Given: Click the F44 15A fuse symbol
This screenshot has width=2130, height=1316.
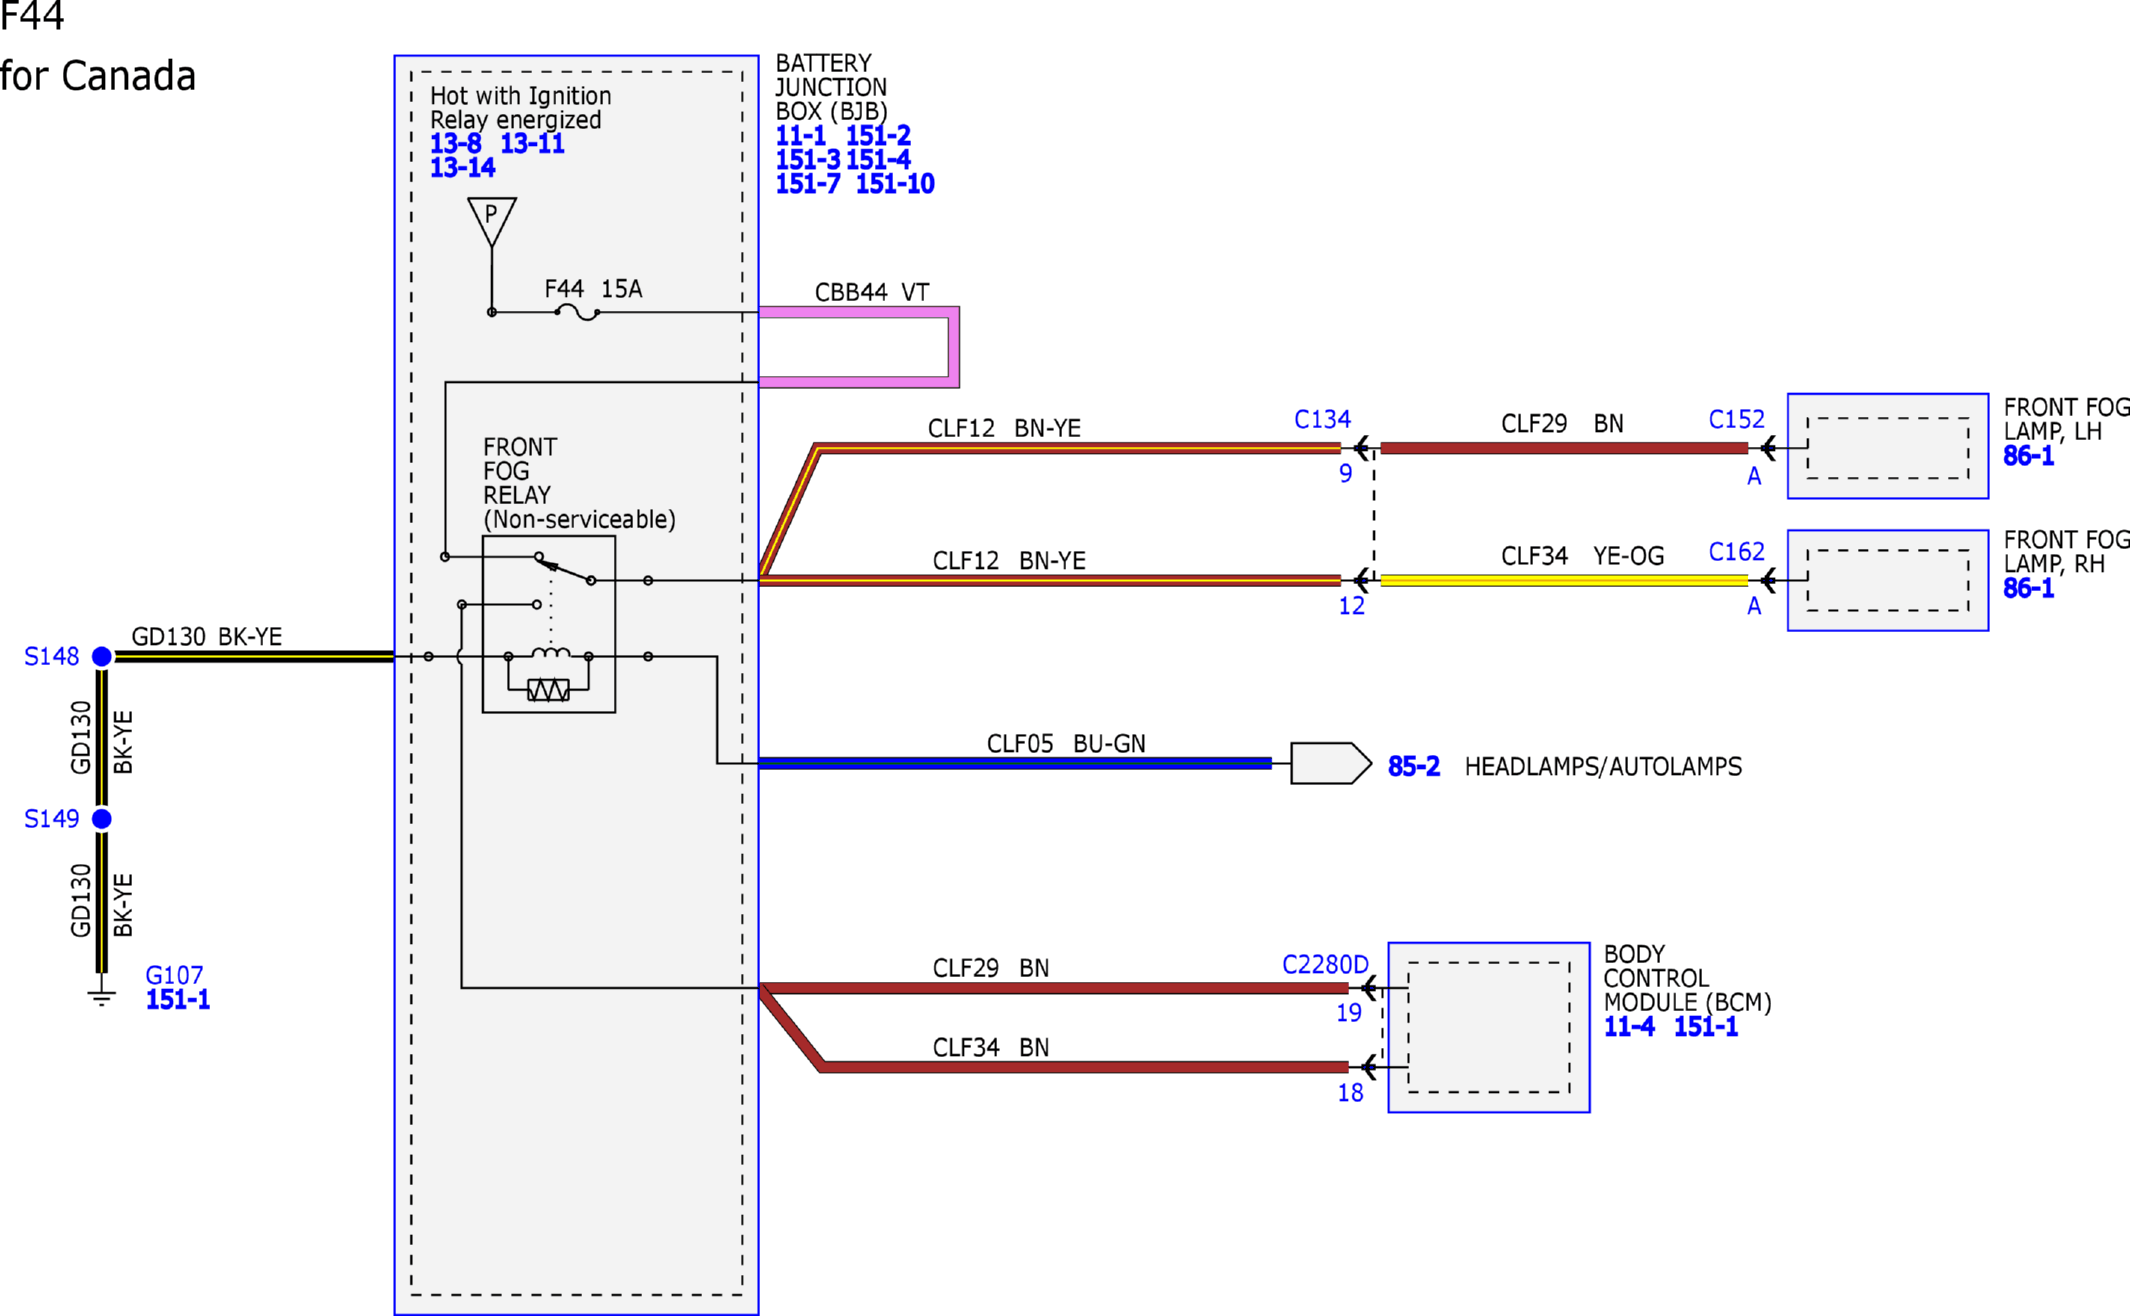Looking at the screenshot, I should pyautogui.click(x=577, y=313).
